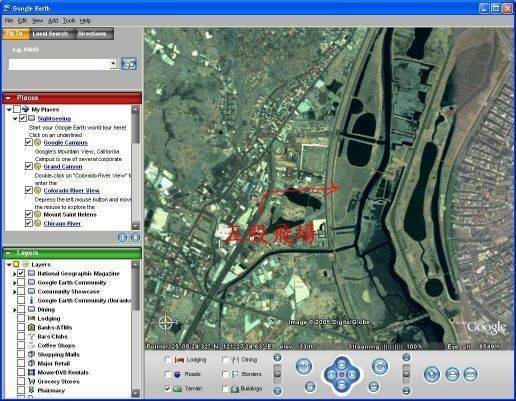Click the Coffee Shops cup icon
Viewport: 516px width, 401px height.
click(31, 345)
